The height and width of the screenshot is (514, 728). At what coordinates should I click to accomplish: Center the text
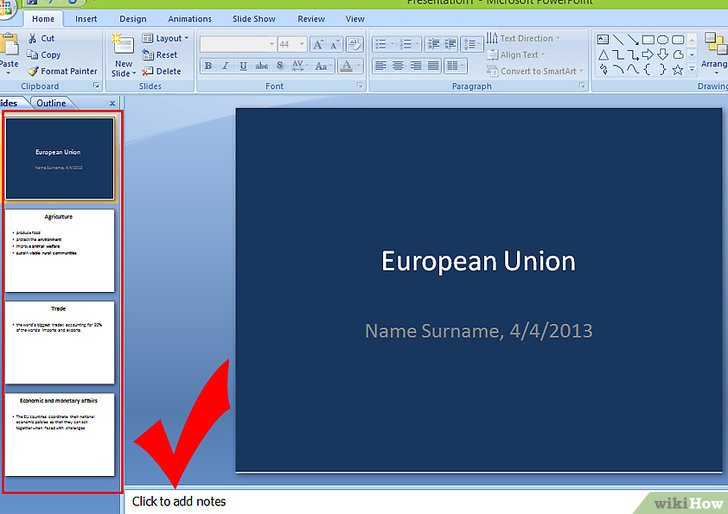(398, 66)
